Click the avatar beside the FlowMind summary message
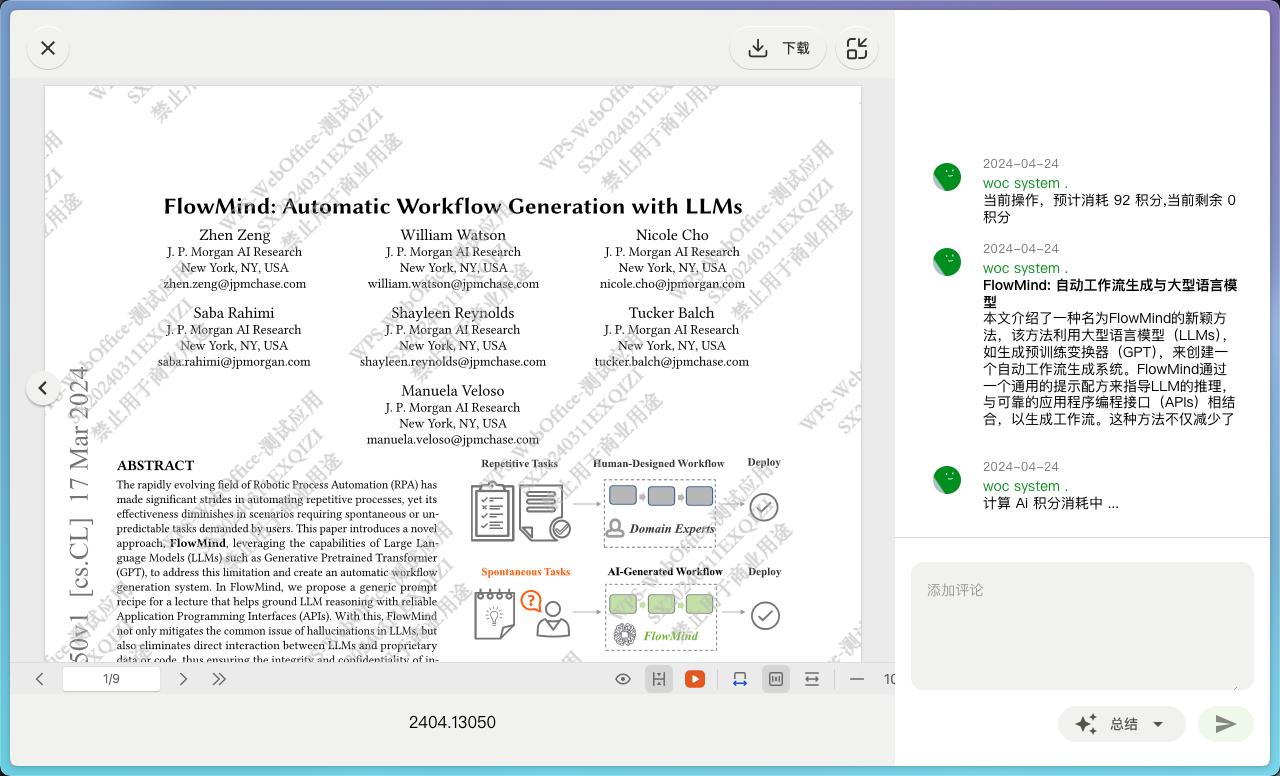Screen dimensions: 1280x776 click(x=947, y=262)
